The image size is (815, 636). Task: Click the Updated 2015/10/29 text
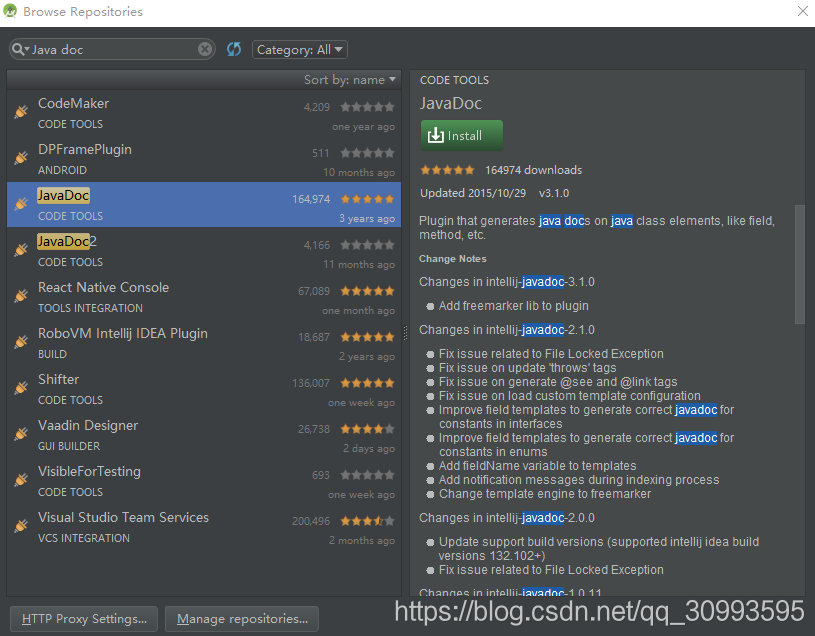coord(473,193)
